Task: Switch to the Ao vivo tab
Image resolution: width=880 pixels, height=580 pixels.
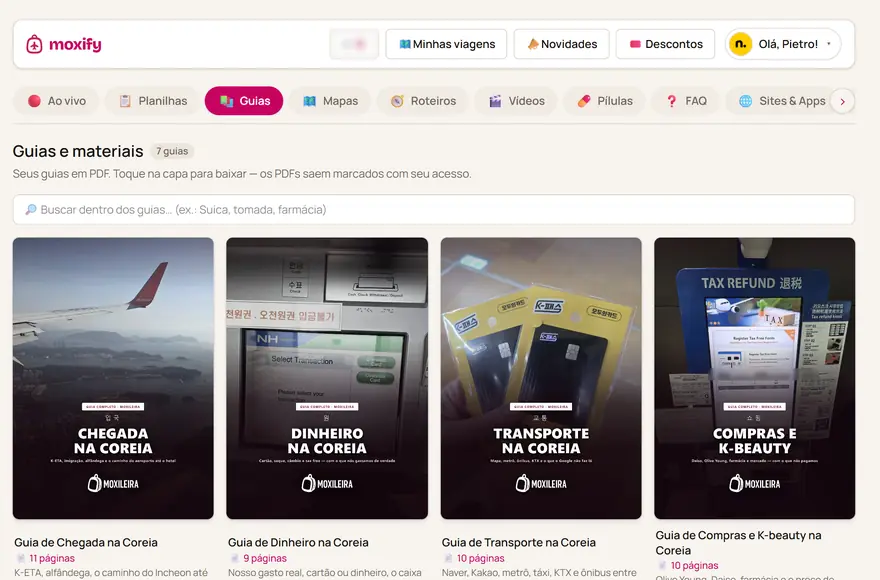Action: point(57,101)
